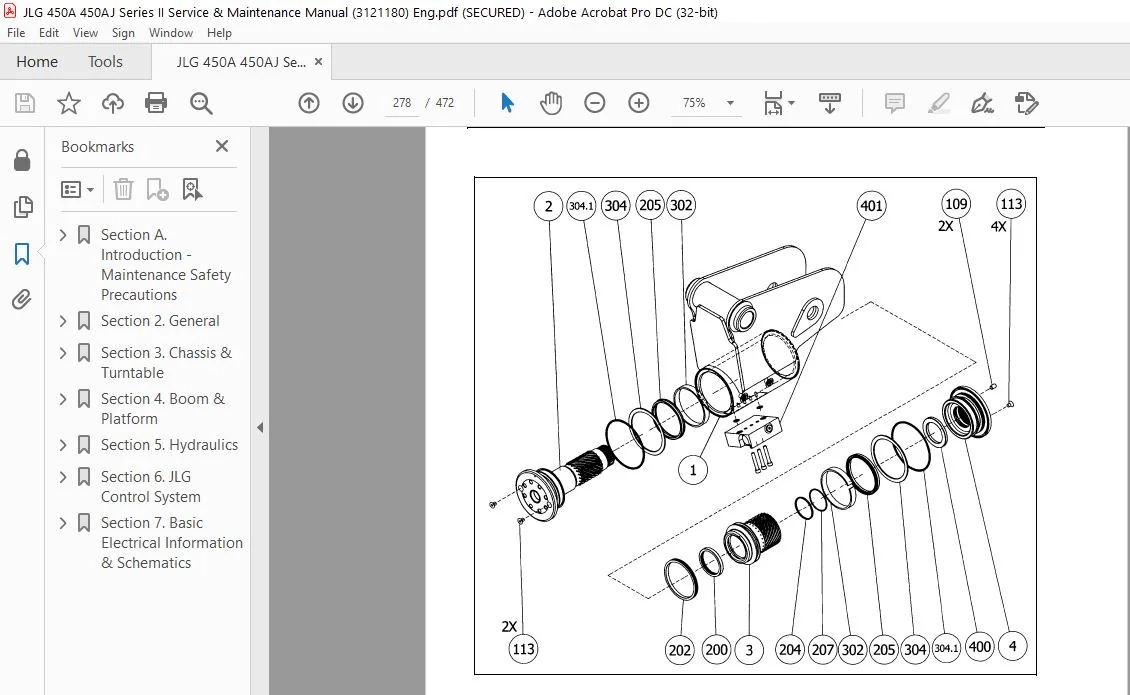This screenshot has height=695, width=1130.
Task: Delete selected bookmark trash icon
Action: click(123, 189)
